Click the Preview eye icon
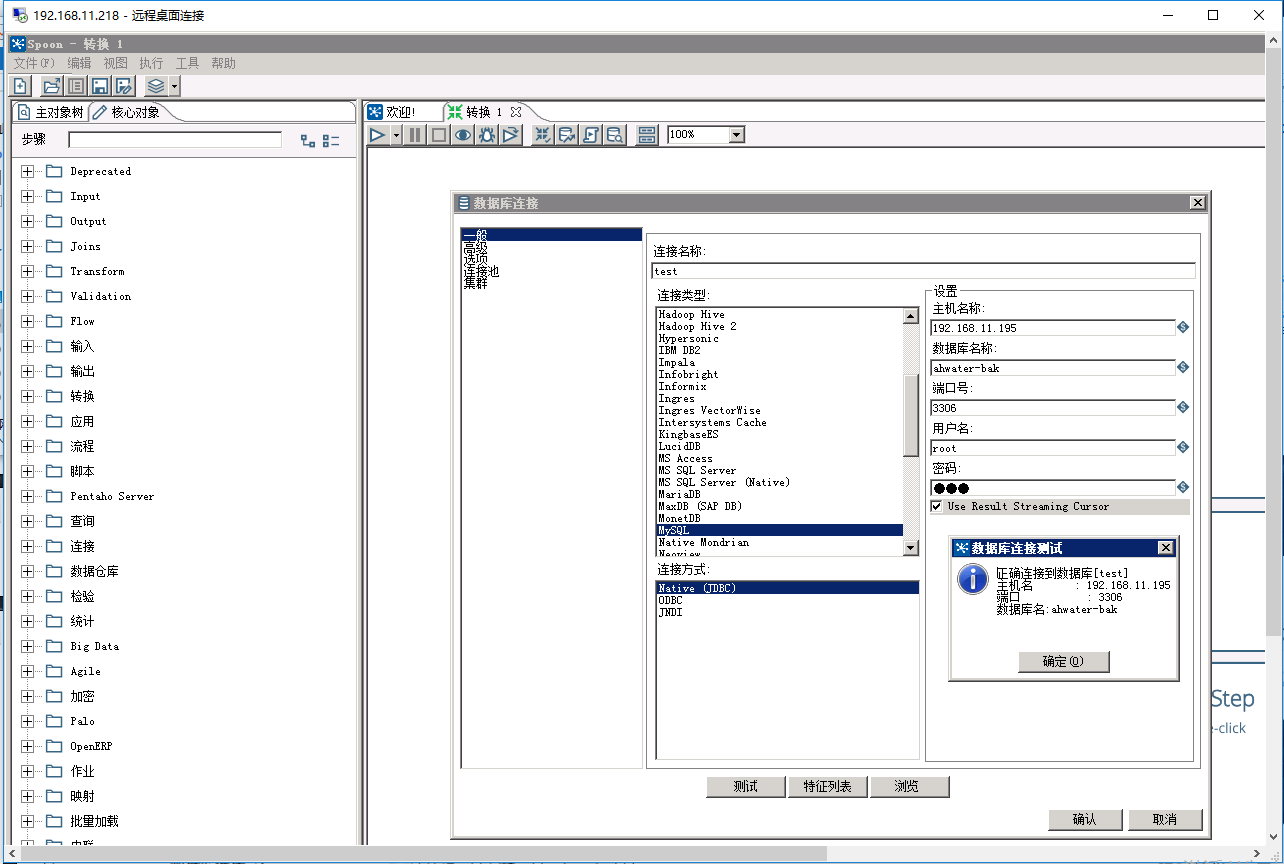 pos(463,134)
